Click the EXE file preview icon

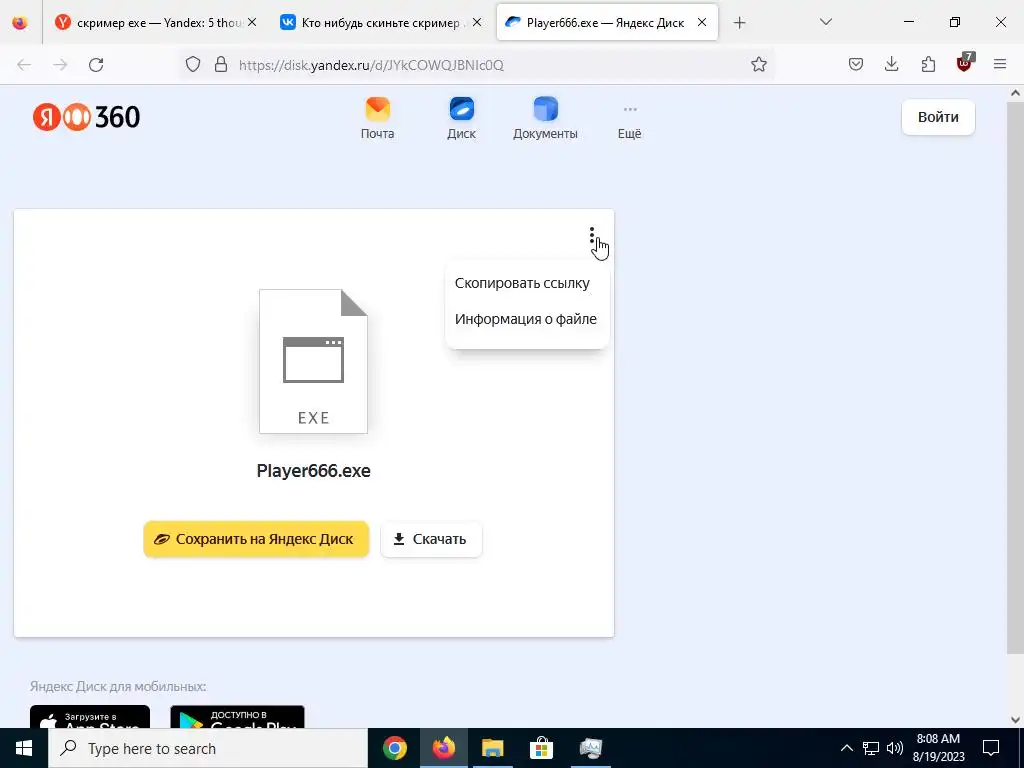[313, 361]
